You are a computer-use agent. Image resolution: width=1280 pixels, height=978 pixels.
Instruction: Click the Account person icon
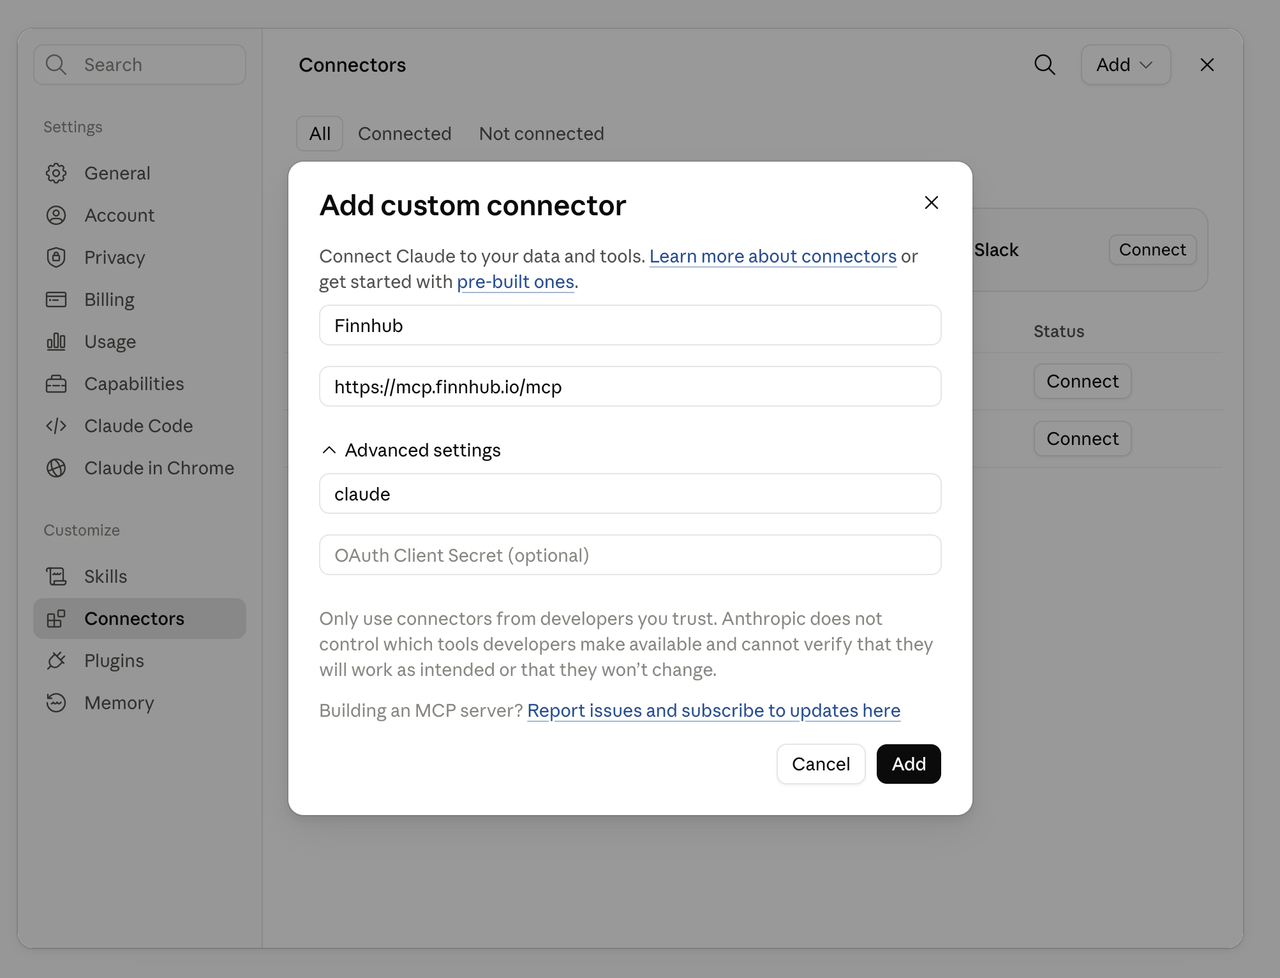coord(56,215)
